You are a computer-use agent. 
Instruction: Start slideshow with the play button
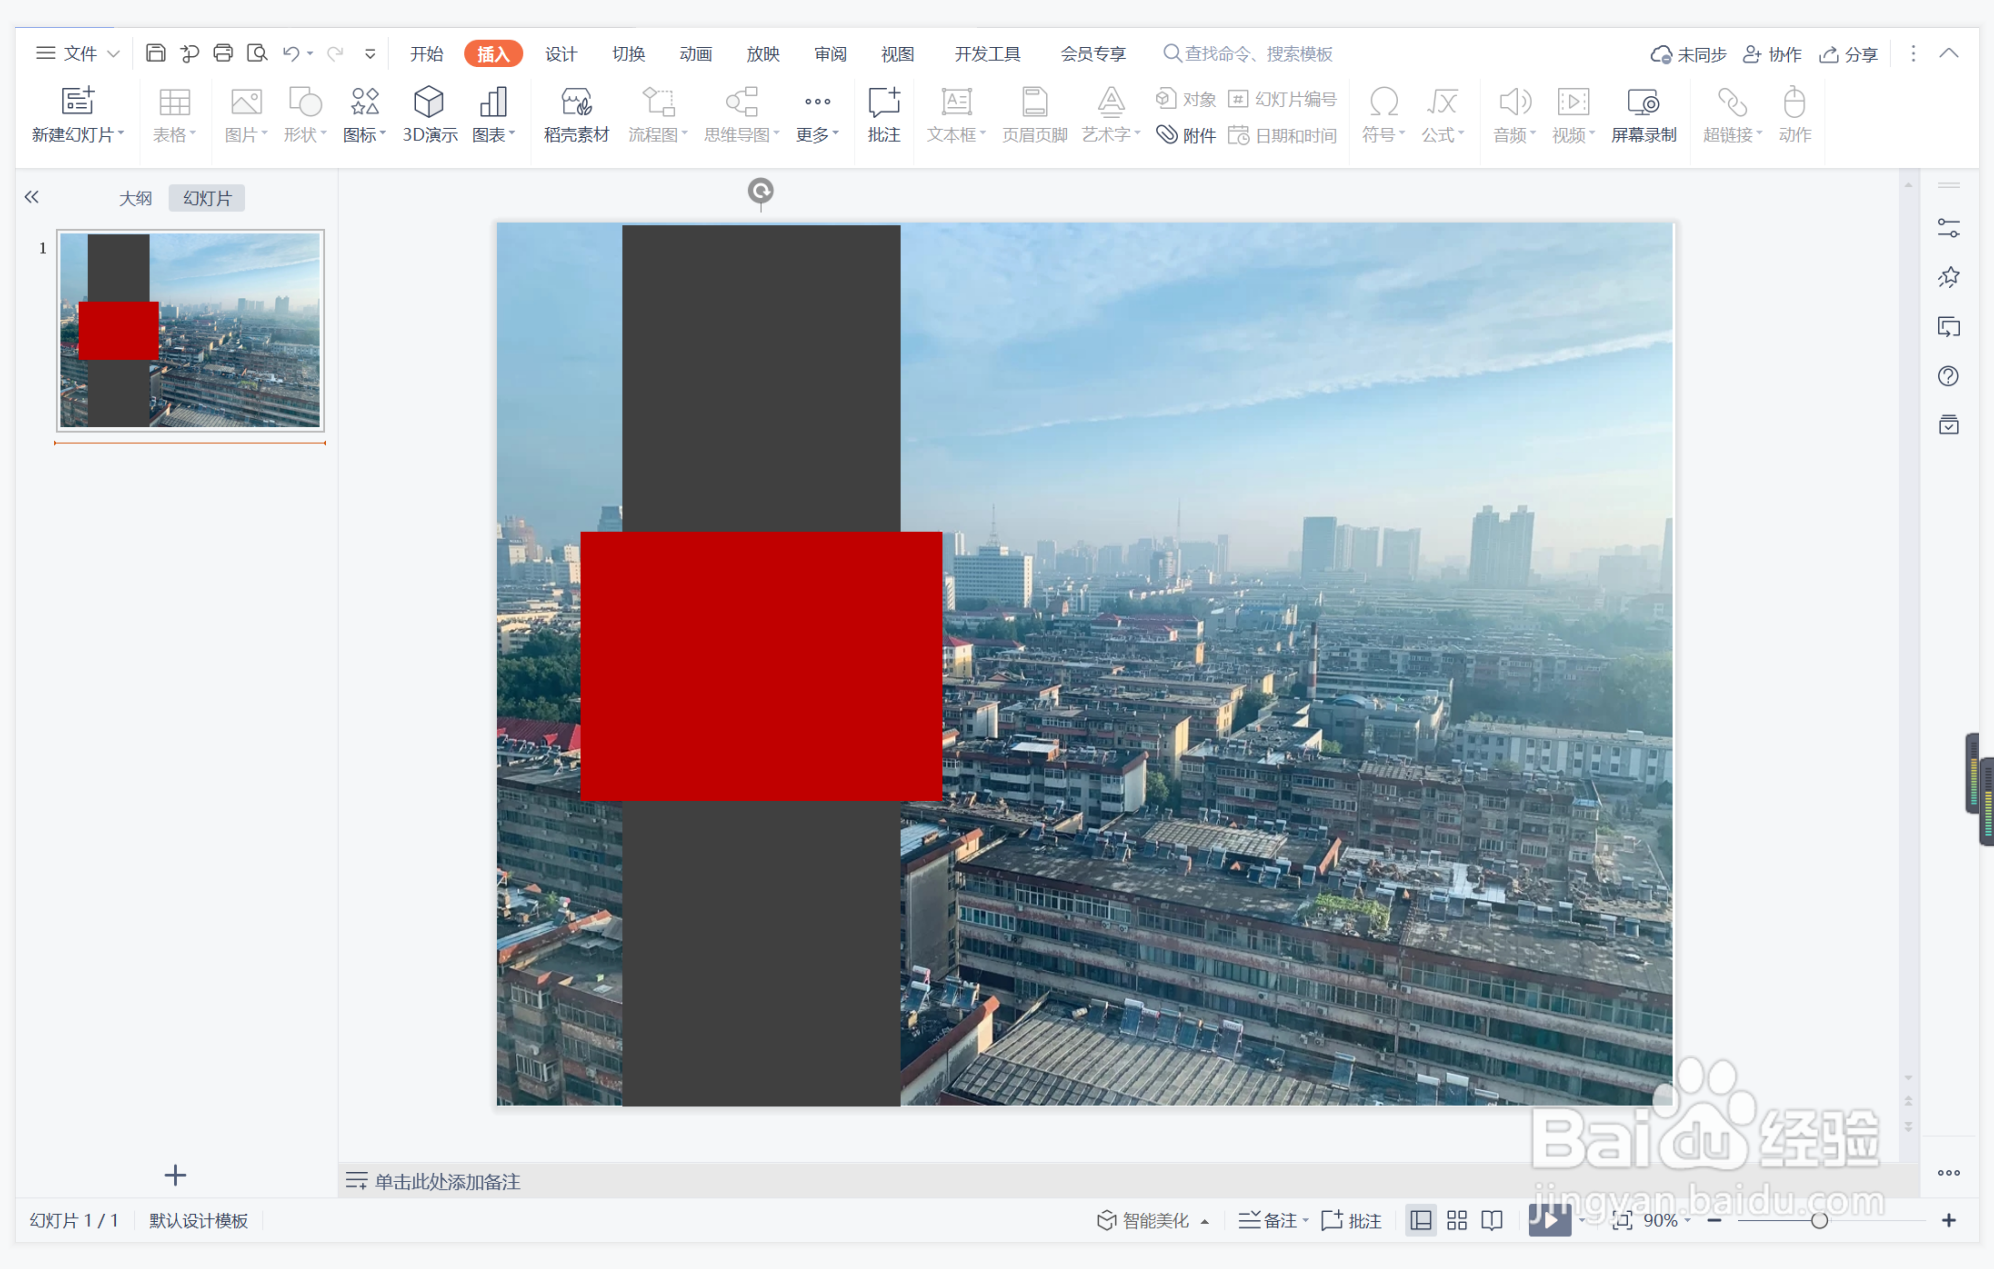pyautogui.click(x=1548, y=1220)
